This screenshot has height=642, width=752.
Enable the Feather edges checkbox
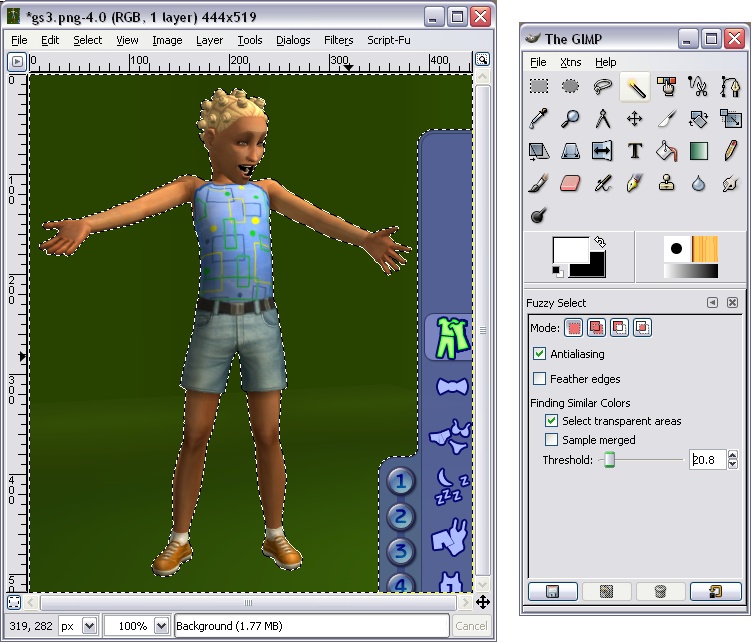pyautogui.click(x=539, y=379)
